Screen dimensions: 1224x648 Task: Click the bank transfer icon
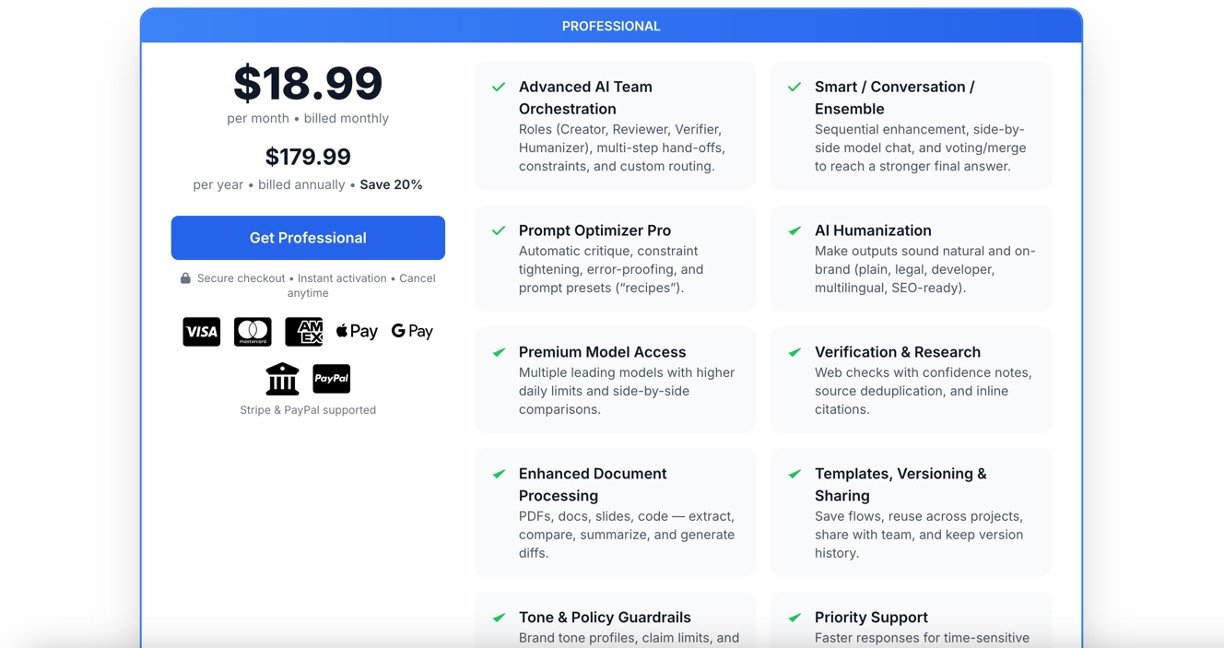tap(282, 379)
